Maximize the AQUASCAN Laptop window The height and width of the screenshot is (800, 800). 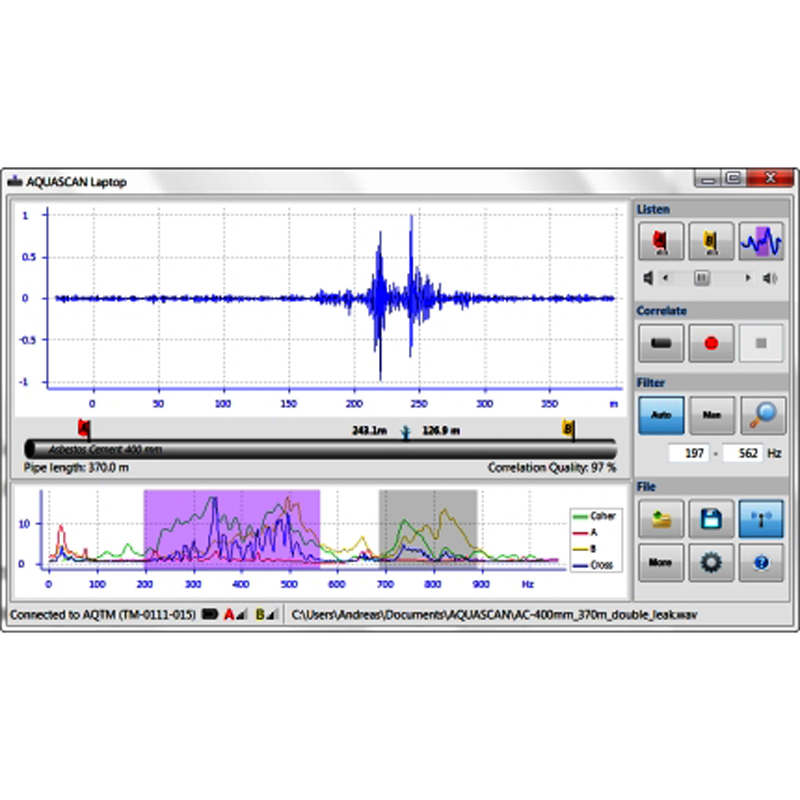point(734,179)
